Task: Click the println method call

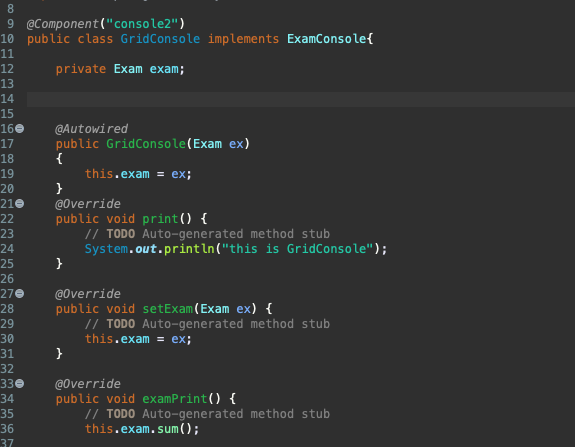Action: click(x=189, y=249)
